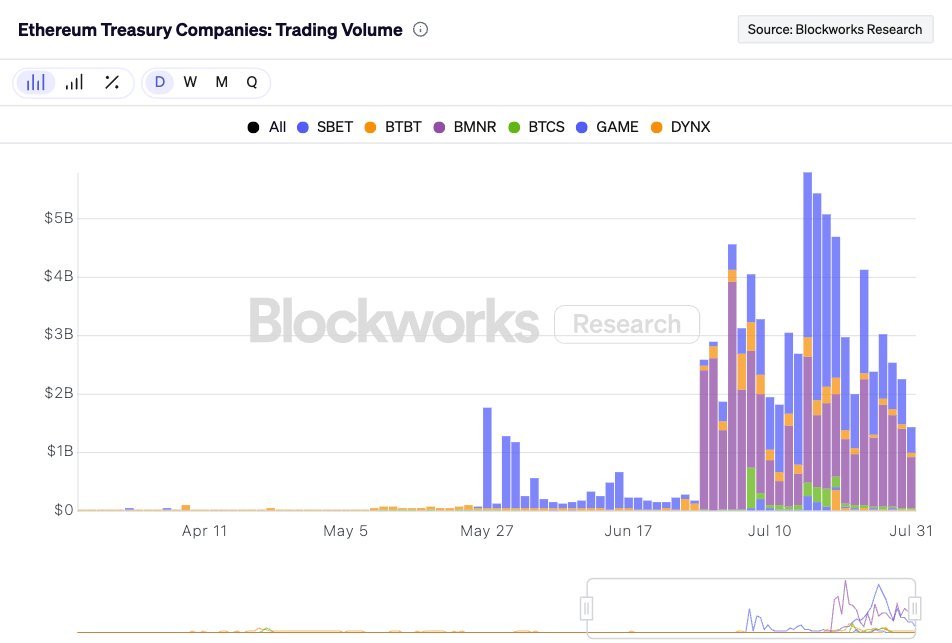Click the info icon beside the chart title
The image size is (952, 643).
click(420, 29)
